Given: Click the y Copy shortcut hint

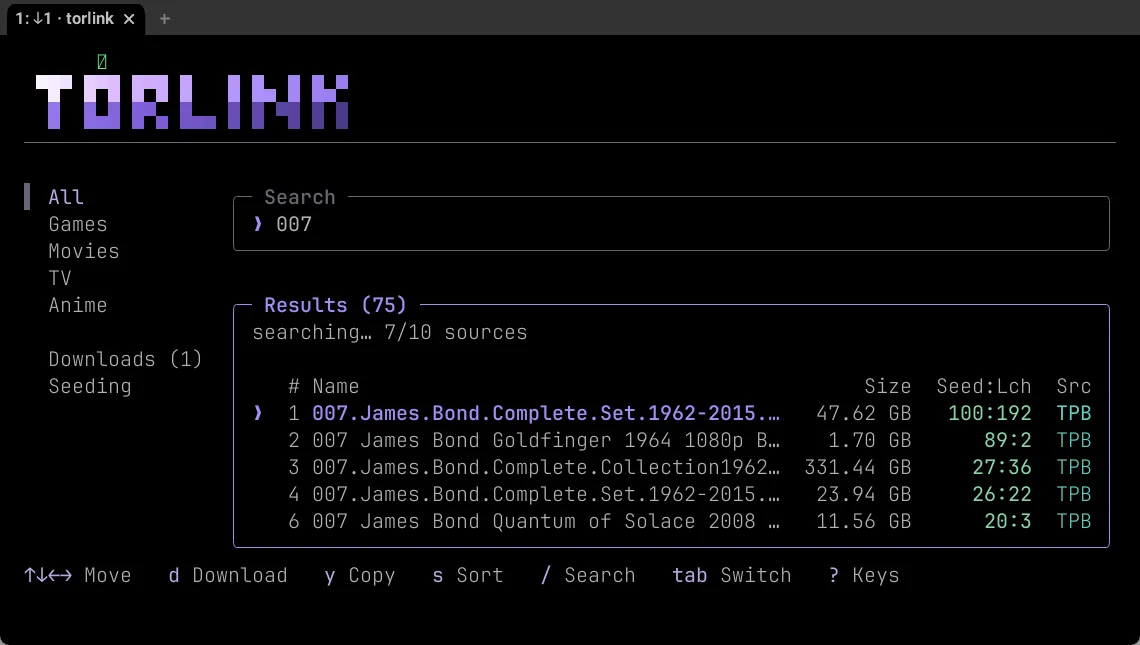Looking at the screenshot, I should tap(360, 575).
